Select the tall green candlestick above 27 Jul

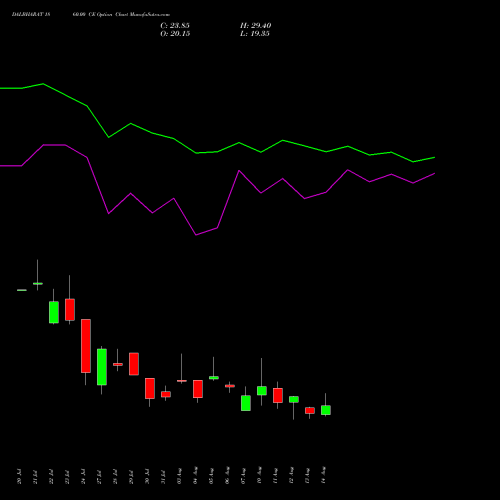pos(102,367)
